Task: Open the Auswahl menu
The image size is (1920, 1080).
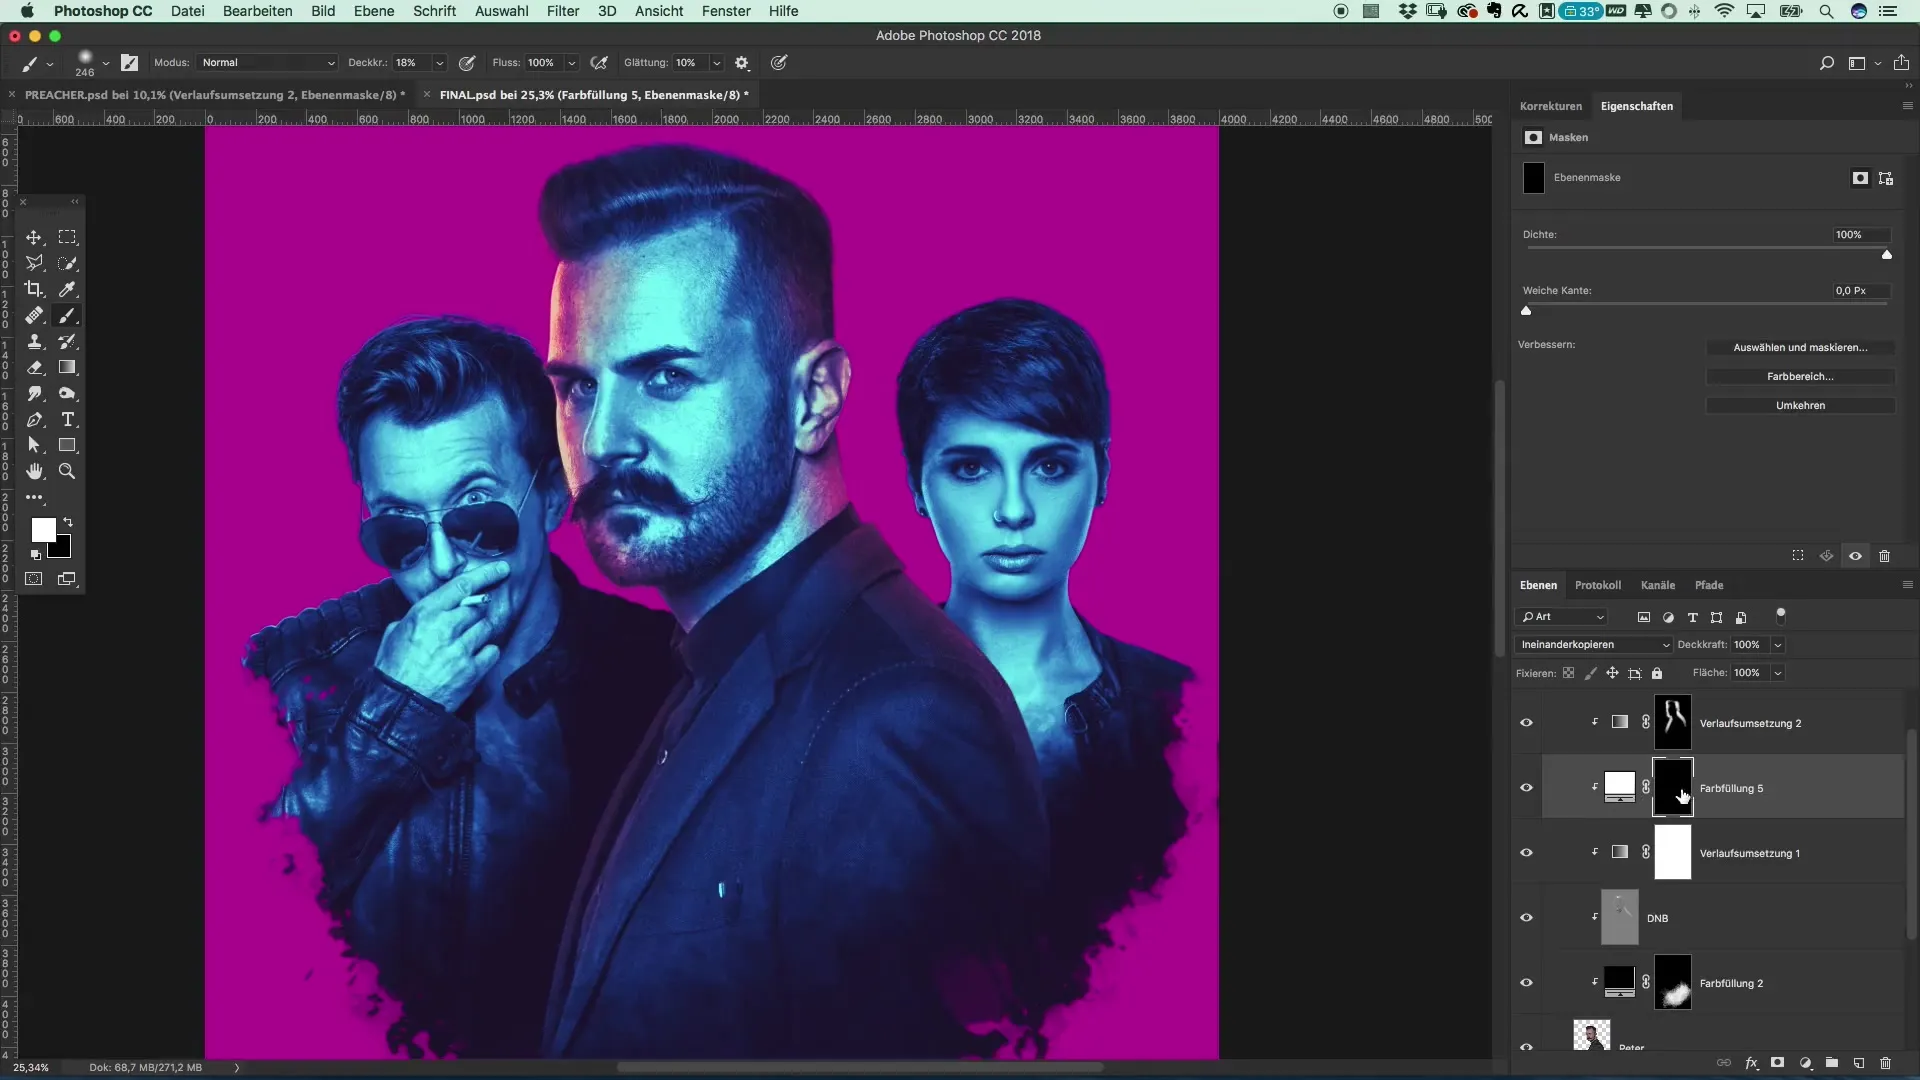Action: point(501,11)
